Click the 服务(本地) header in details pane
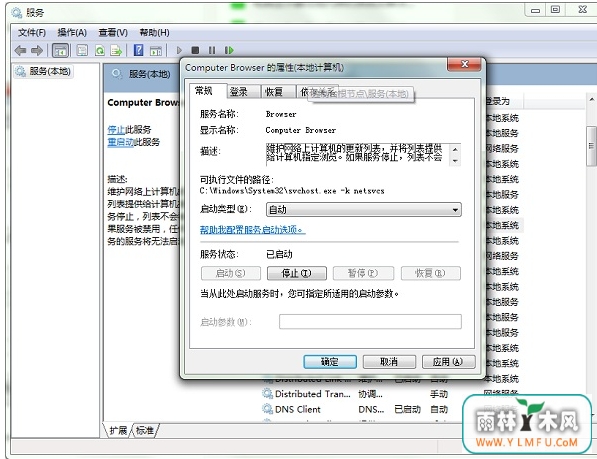 coord(149,74)
